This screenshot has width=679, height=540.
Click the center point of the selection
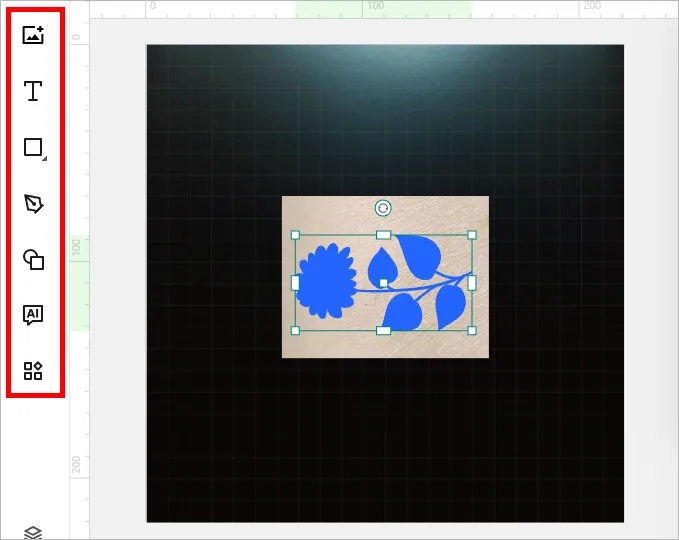click(x=383, y=283)
